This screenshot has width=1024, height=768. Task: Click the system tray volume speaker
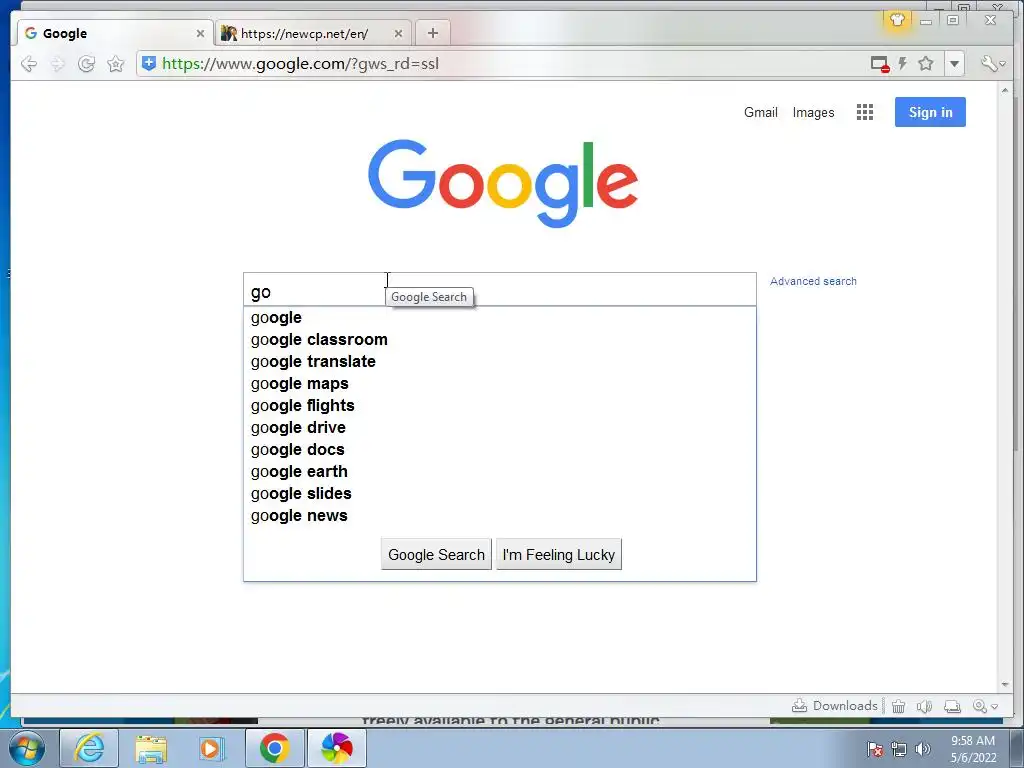click(x=922, y=749)
